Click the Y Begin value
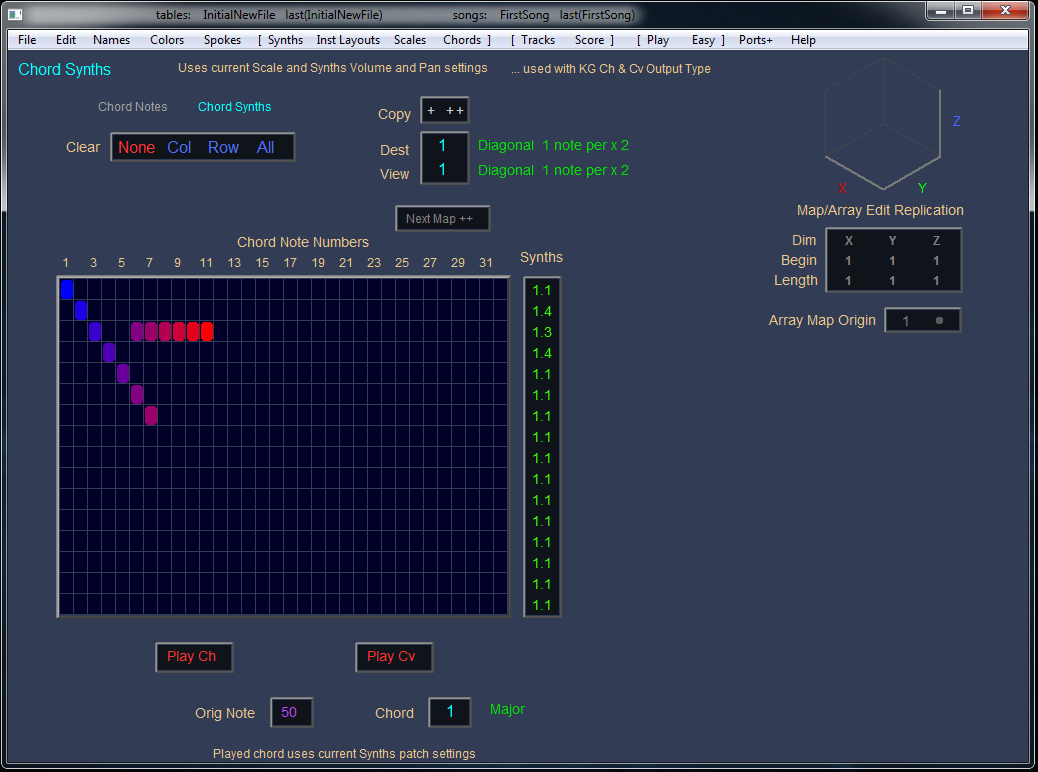The height and width of the screenshot is (772, 1038). [x=892, y=261]
